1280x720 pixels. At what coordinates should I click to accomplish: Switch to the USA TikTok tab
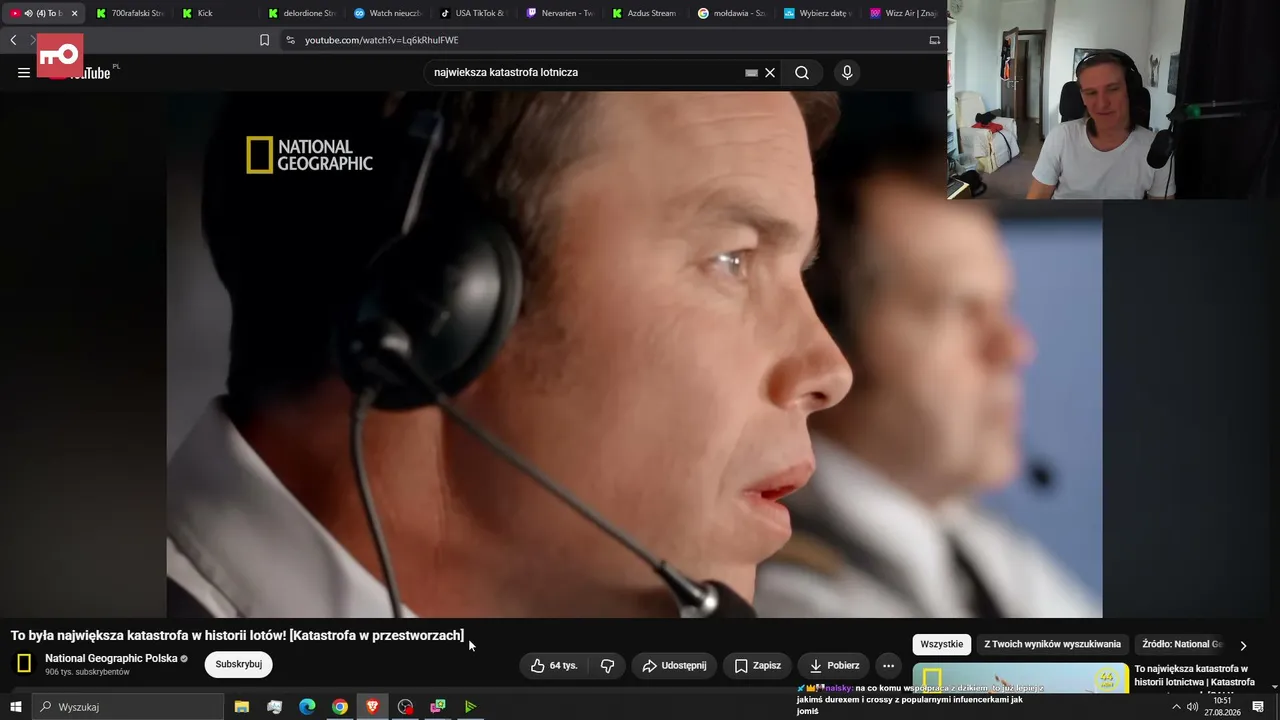point(474,13)
